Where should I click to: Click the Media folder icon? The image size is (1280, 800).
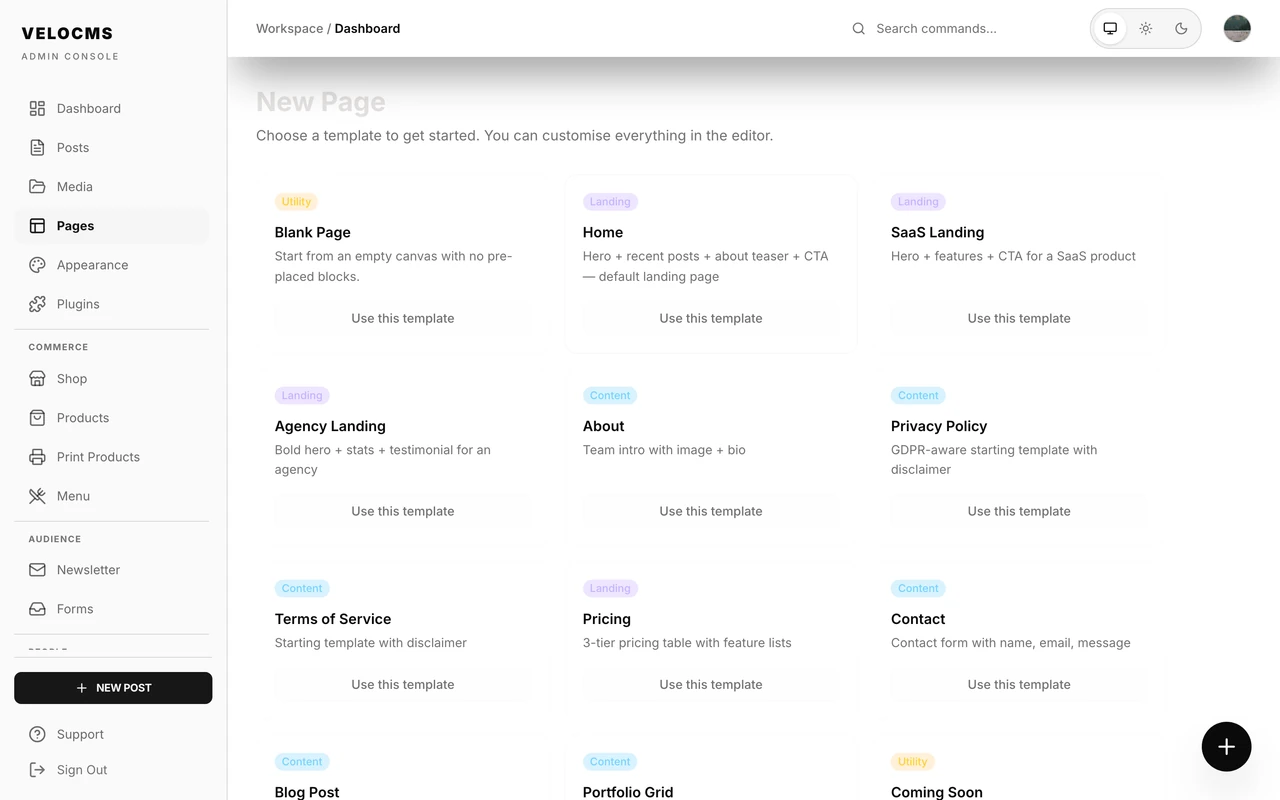pyautogui.click(x=37, y=186)
